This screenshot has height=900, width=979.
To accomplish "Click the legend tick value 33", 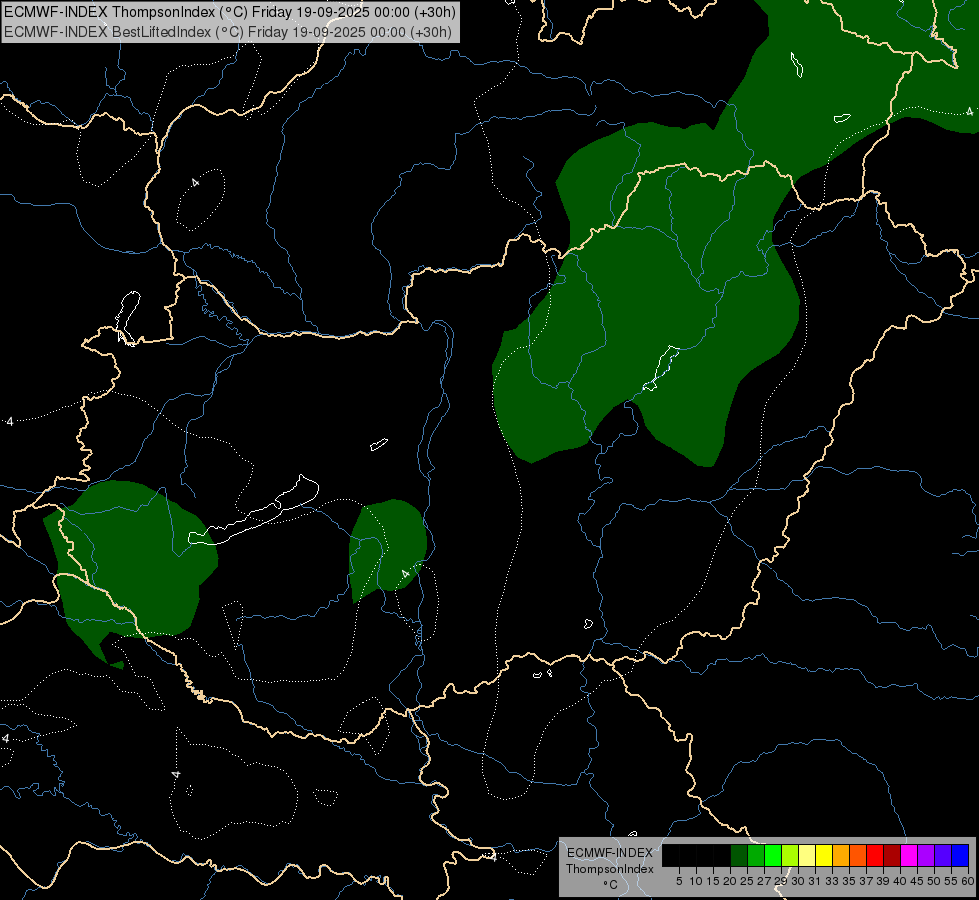I will click(x=832, y=881).
